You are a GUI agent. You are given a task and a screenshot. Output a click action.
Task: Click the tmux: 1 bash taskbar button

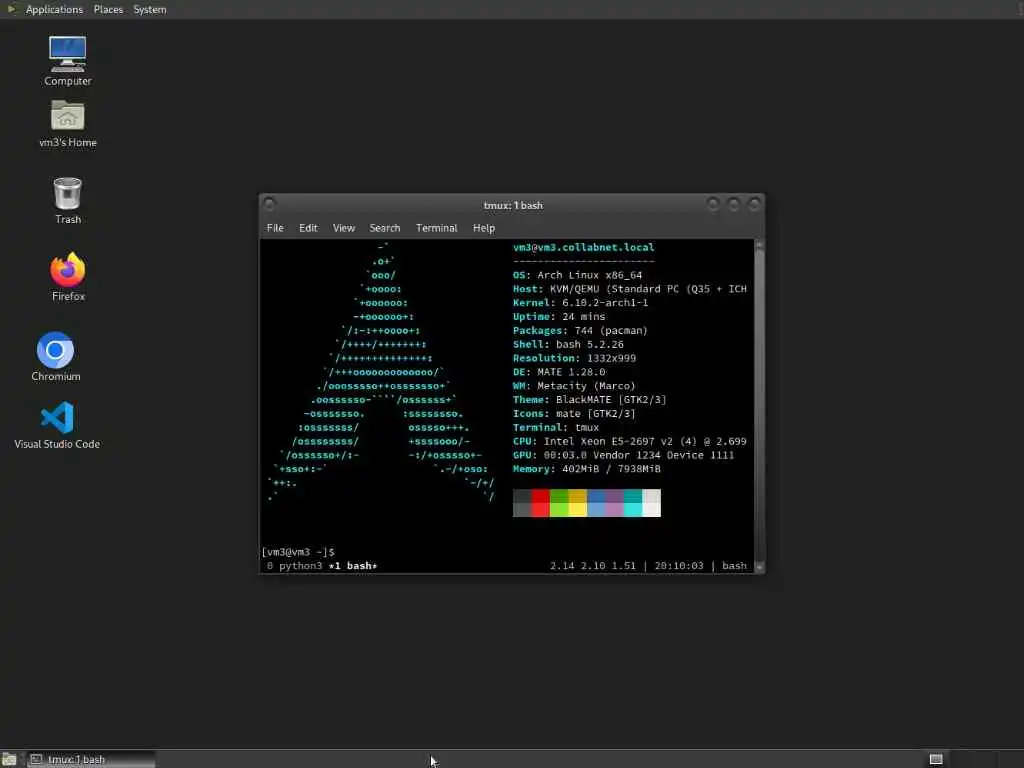(x=90, y=760)
